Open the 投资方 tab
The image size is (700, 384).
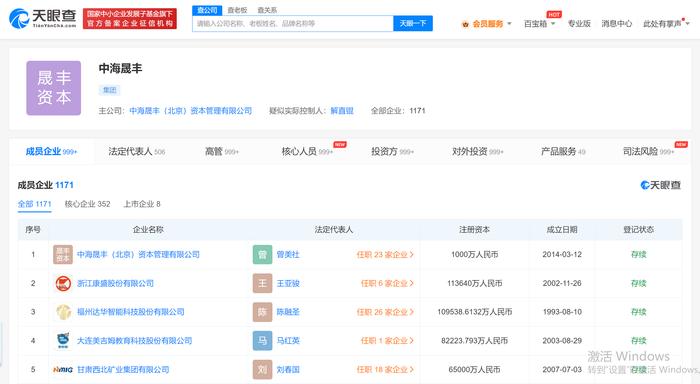(392, 151)
